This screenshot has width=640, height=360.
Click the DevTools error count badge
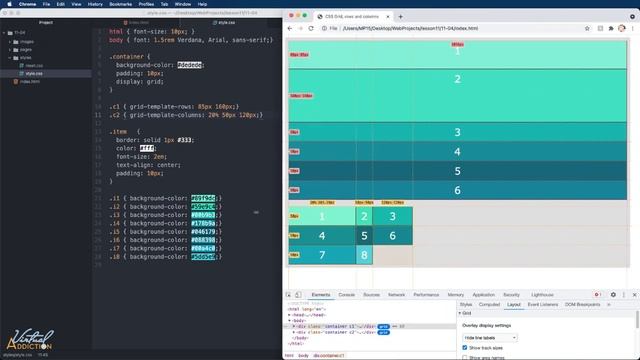pos(598,295)
